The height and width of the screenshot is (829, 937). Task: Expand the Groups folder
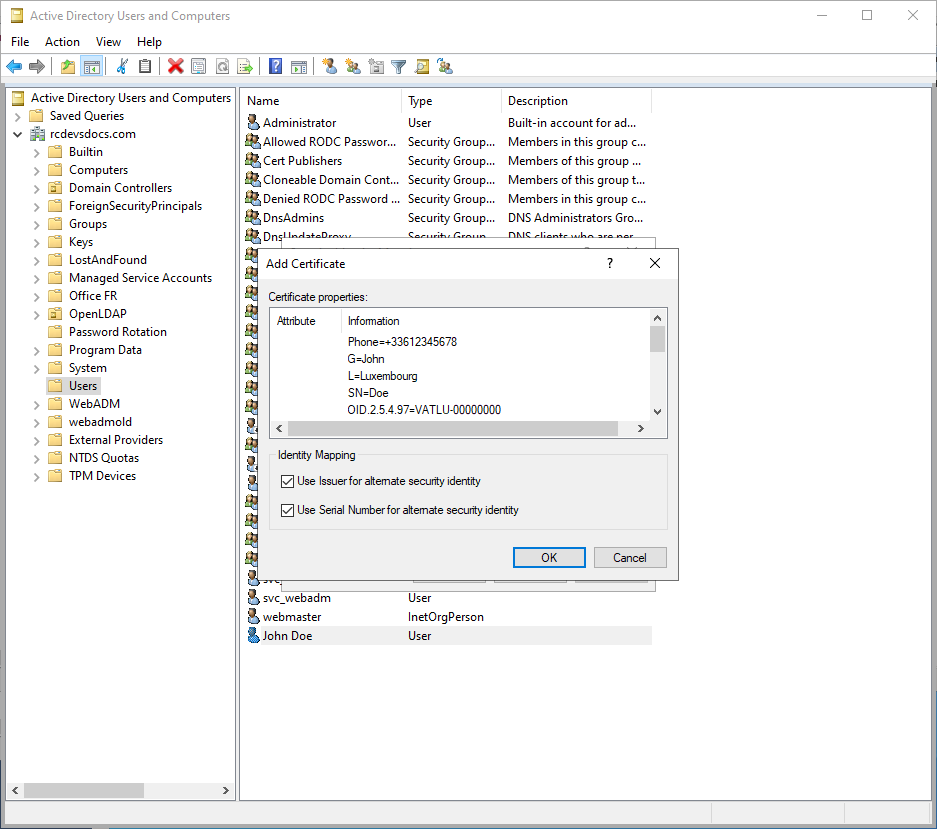[36, 225]
